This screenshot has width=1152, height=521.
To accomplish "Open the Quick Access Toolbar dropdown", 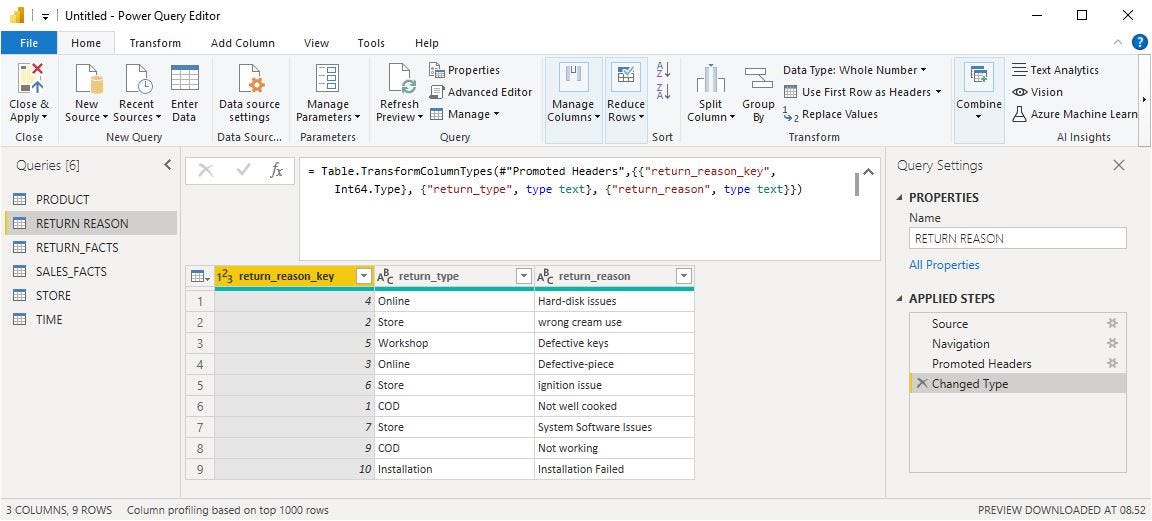I will (45, 16).
